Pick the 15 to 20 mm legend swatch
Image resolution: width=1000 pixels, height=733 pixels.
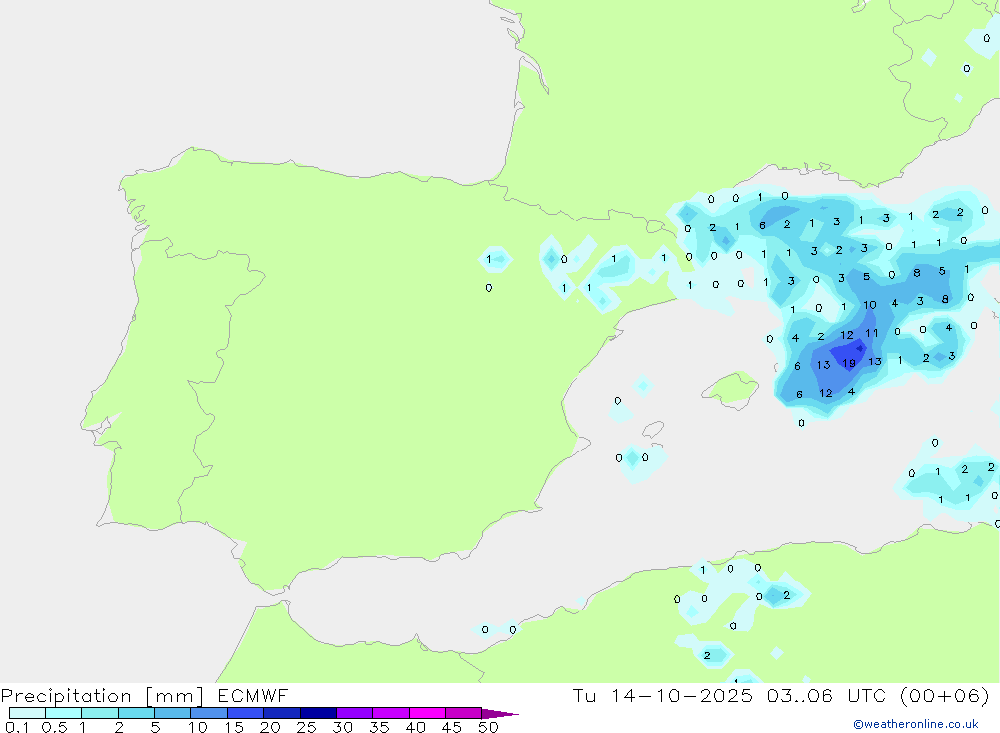(246, 713)
